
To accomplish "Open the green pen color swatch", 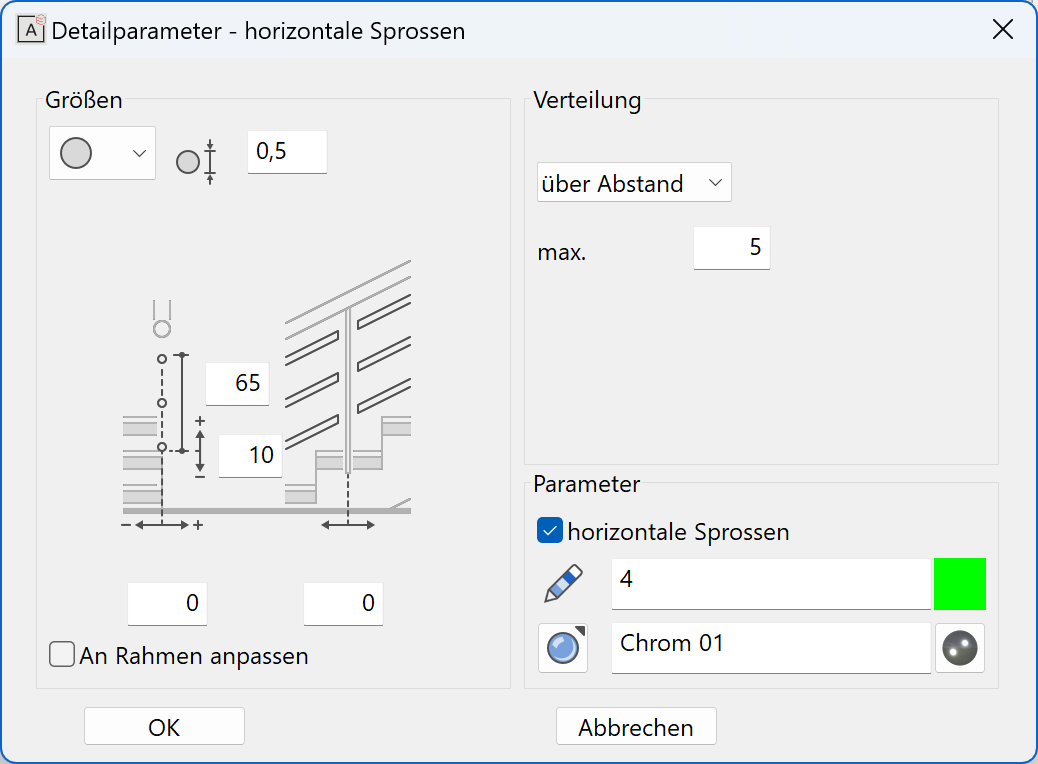I will (959, 583).
